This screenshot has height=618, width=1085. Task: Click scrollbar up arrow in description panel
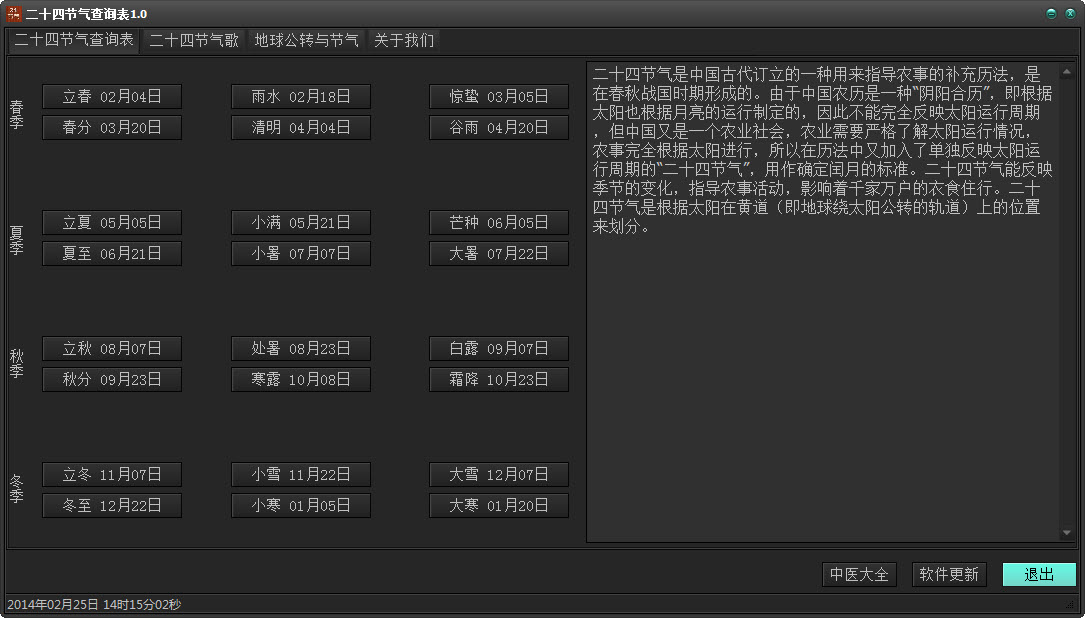1066,71
